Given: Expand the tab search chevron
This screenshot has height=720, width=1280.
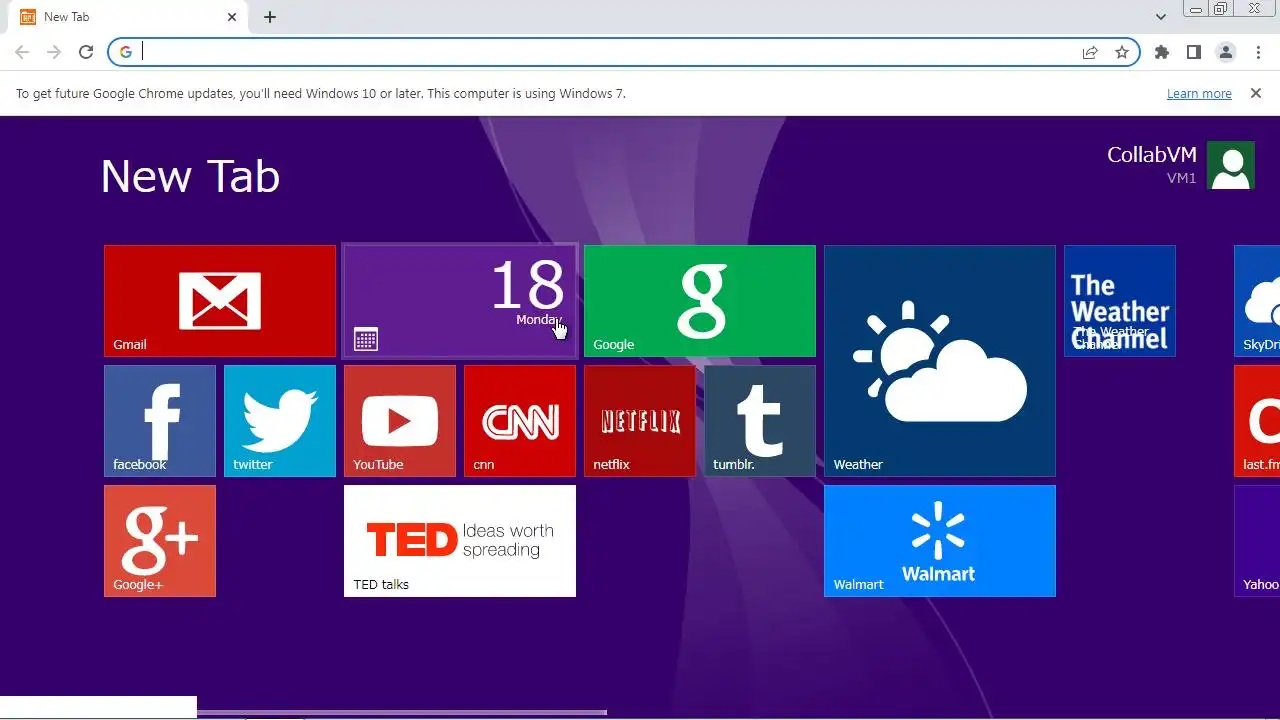Looking at the screenshot, I should [1161, 17].
